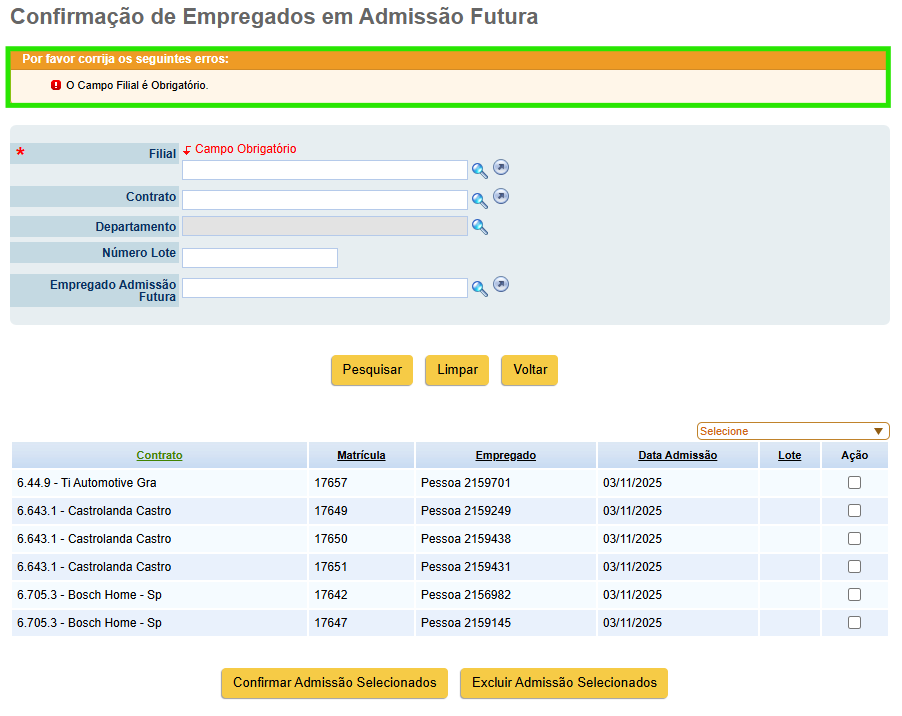Sort the table by Empregado header
This screenshot has width=902, height=716.
506,455
